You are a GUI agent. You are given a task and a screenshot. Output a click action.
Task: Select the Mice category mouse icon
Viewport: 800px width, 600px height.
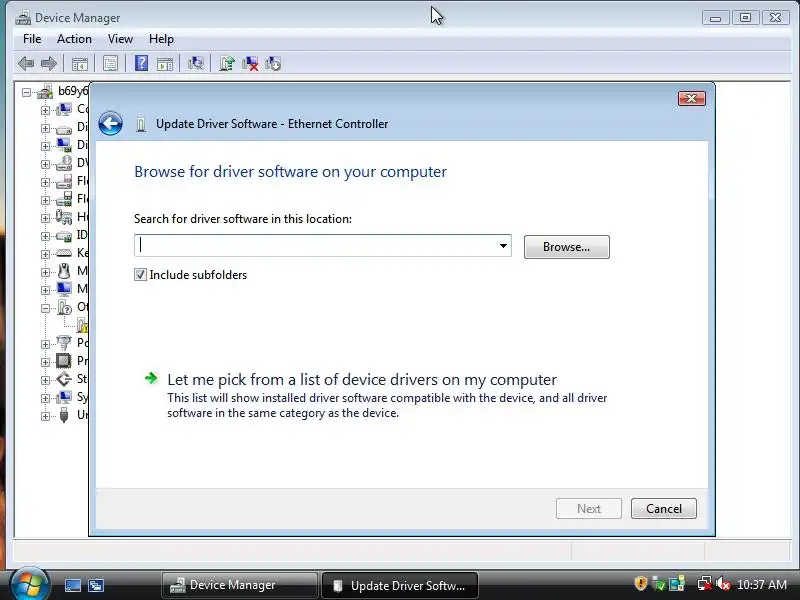coord(64,271)
